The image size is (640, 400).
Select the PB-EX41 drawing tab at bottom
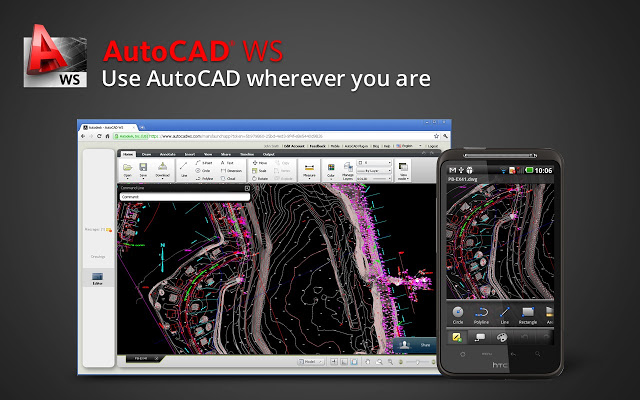coord(143,358)
